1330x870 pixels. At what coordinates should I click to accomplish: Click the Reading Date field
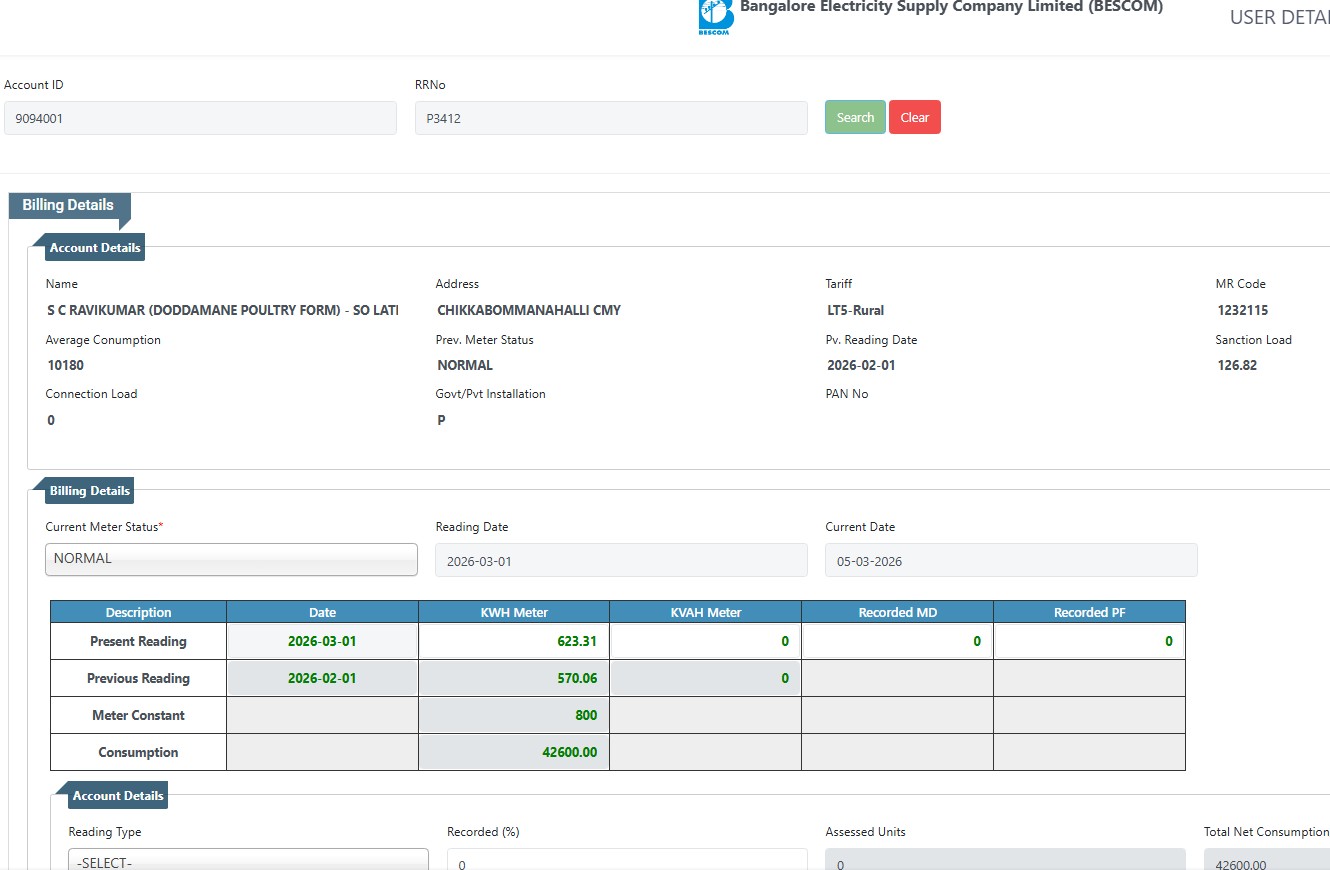(620, 561)
